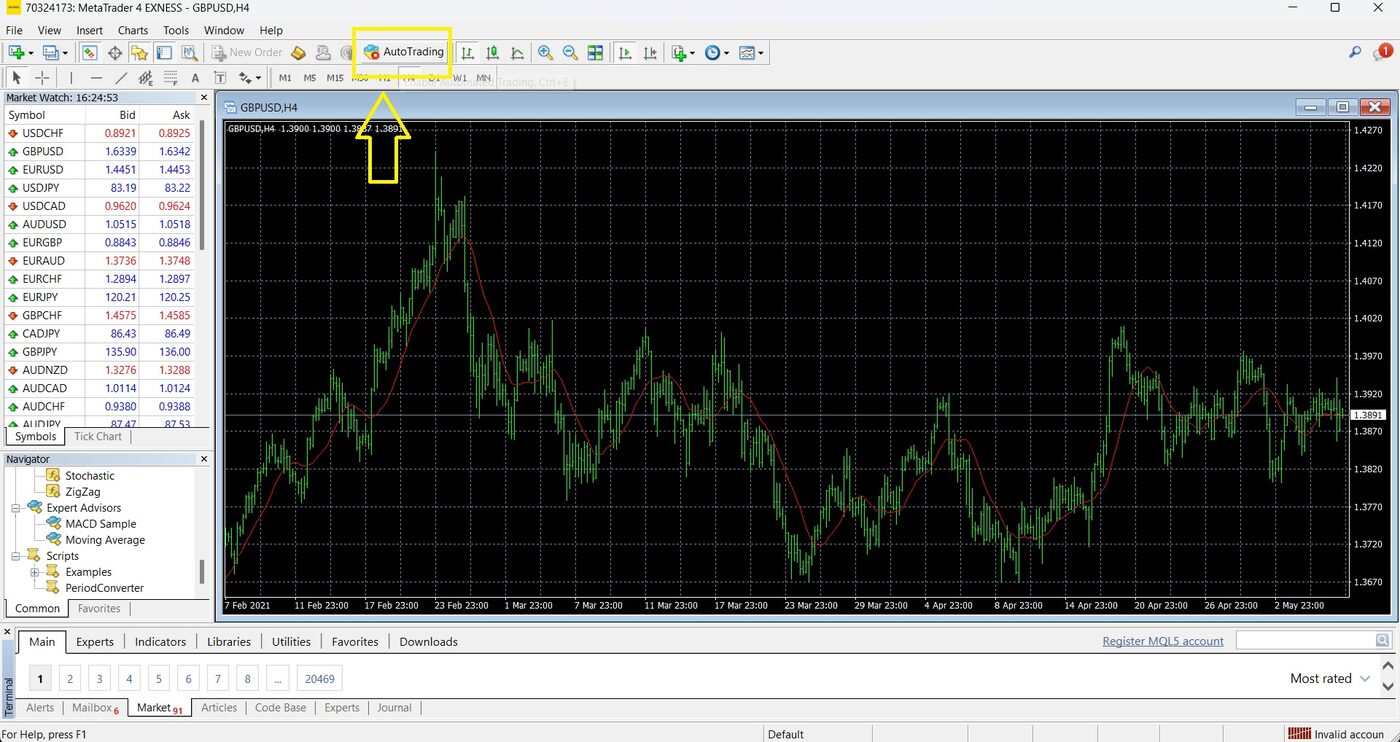The image size is (1400, 742).
Task: Switch to M5 timeframe
Action: pos(310,77)
